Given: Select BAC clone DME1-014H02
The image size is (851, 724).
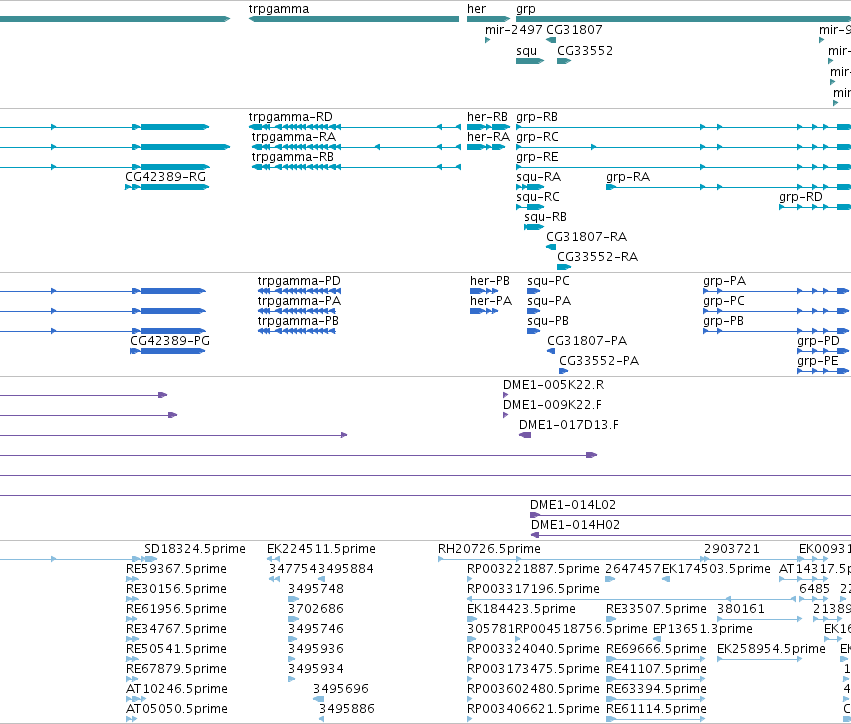Looking at the screenshot, I should click(x=575, y=525).
